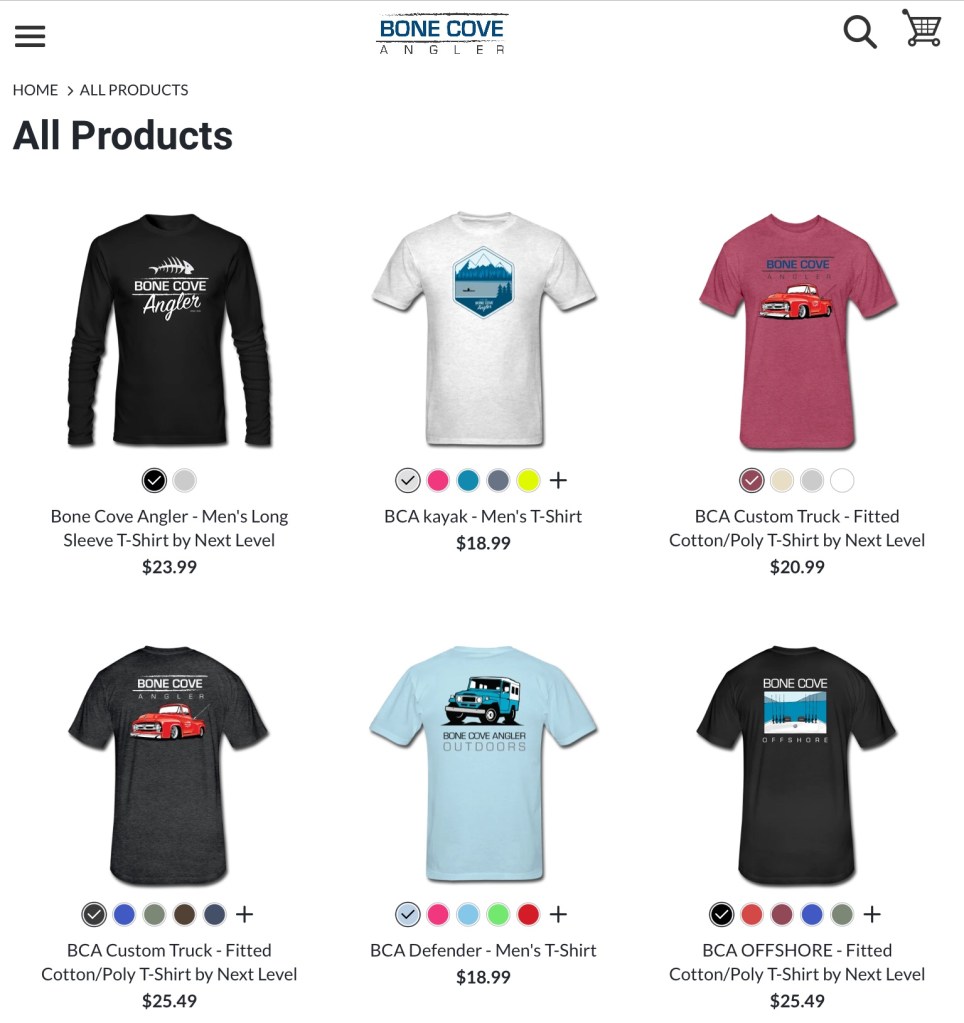Choose pink color for BCA kayak shirt
The width and height of the screenshot is (964, 1023).
pyautogui.click(x=438, y=481)
